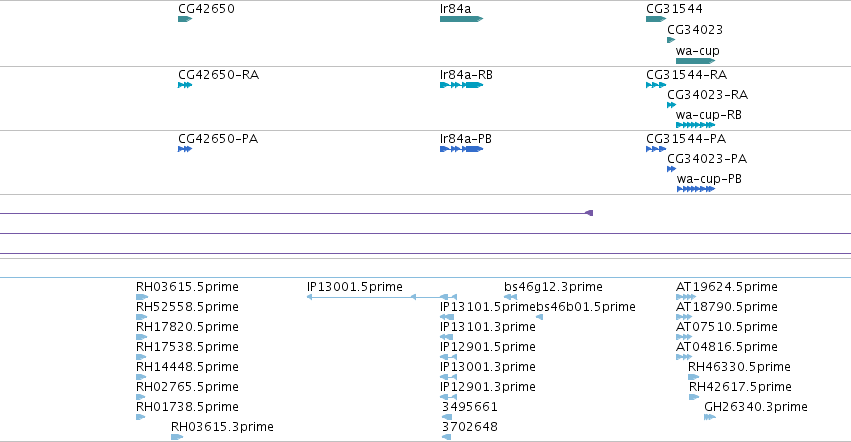Image resolution: width=851 pixels, height=442 pixels.
Task: Click the Ir84a gene glyph arrow
Action: 461,19
